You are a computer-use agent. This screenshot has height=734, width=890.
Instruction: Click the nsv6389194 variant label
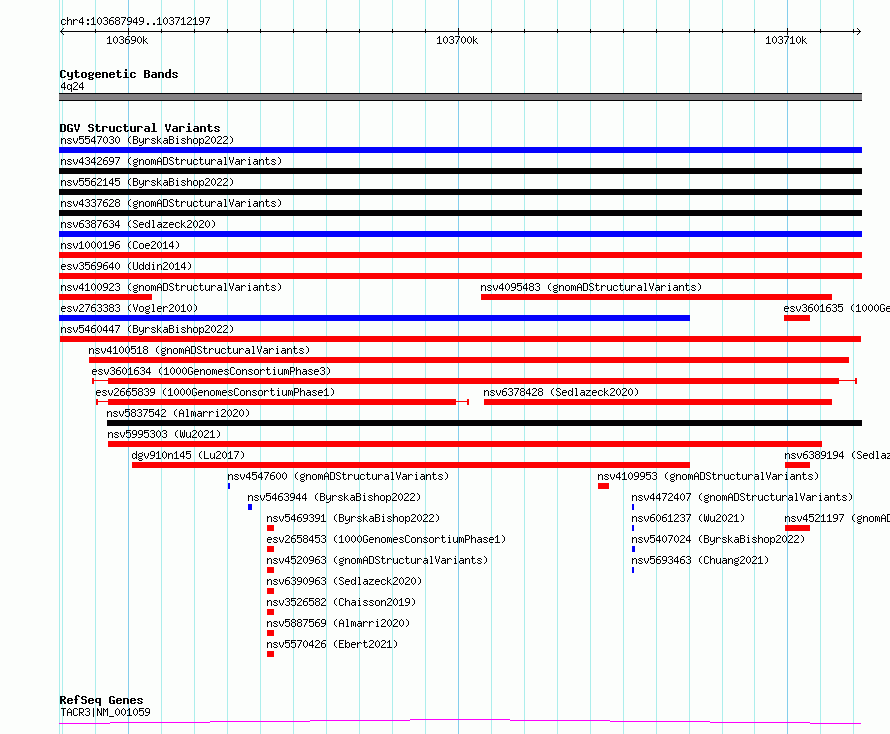(x=837, y=455)
